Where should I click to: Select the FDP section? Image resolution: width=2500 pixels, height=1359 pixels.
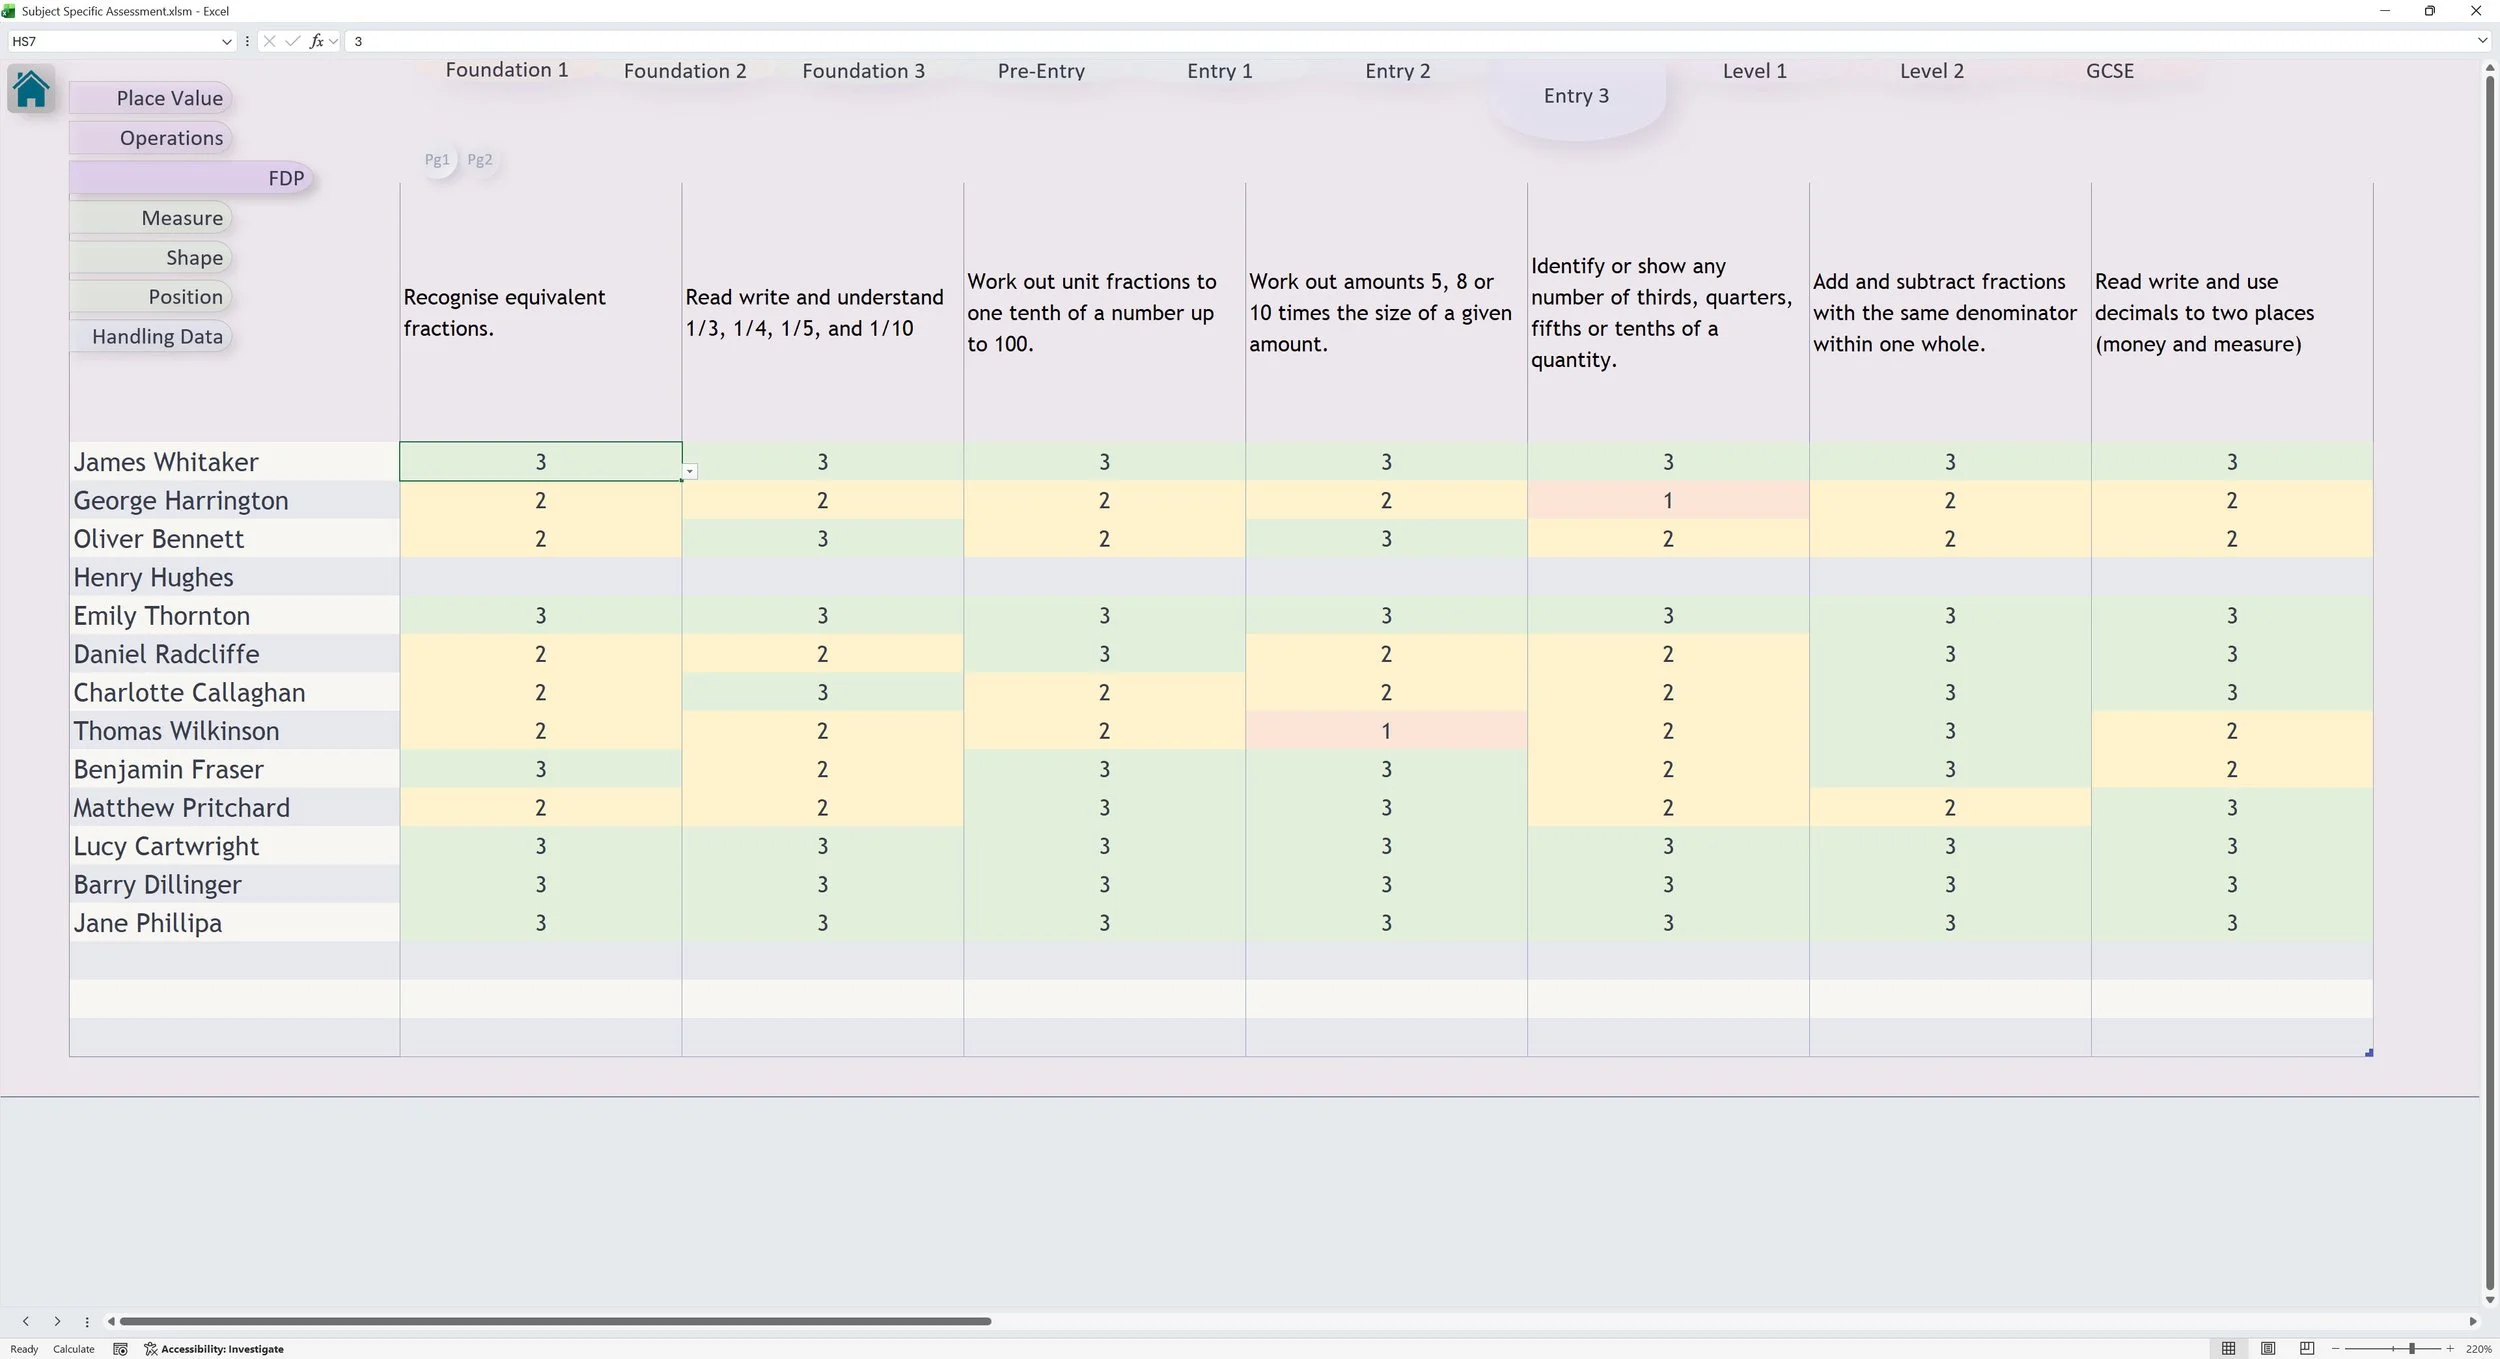[192, 178]
